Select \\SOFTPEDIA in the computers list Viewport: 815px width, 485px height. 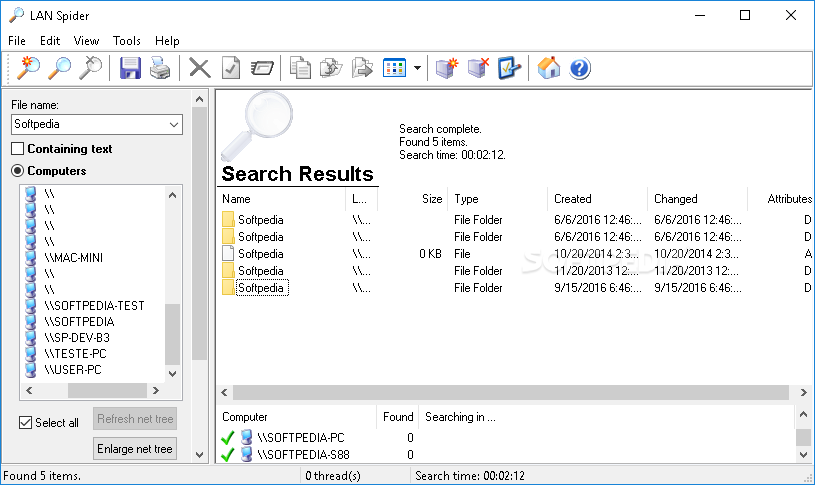(79, 322)
